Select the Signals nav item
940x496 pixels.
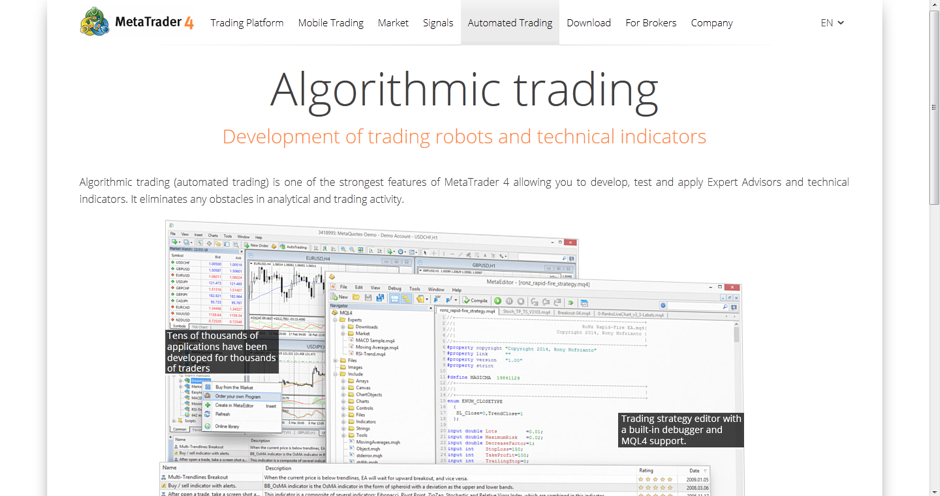[x=438, y=23]
